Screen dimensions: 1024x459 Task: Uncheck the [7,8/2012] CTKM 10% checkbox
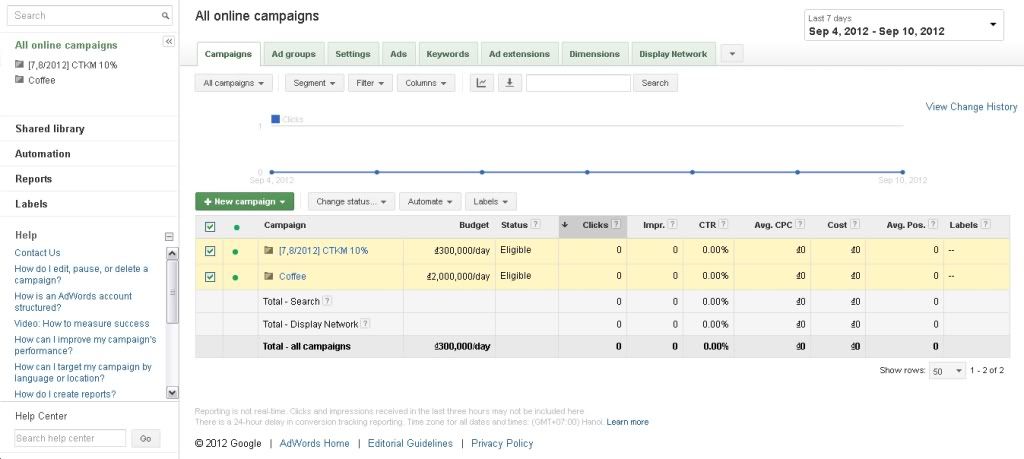pyautogui.click(x=210, y=251)
